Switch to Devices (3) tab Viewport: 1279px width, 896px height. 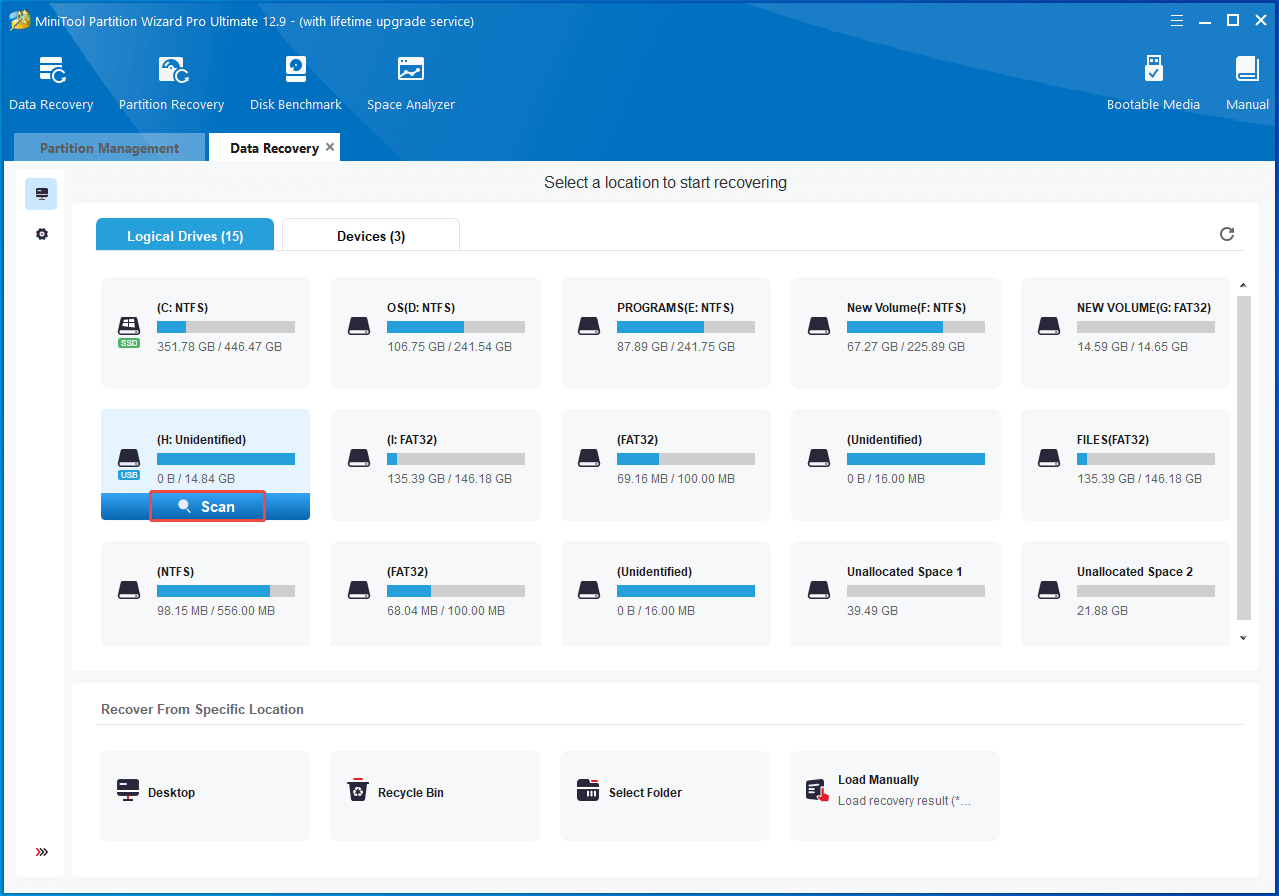click(x=371, y=236)
